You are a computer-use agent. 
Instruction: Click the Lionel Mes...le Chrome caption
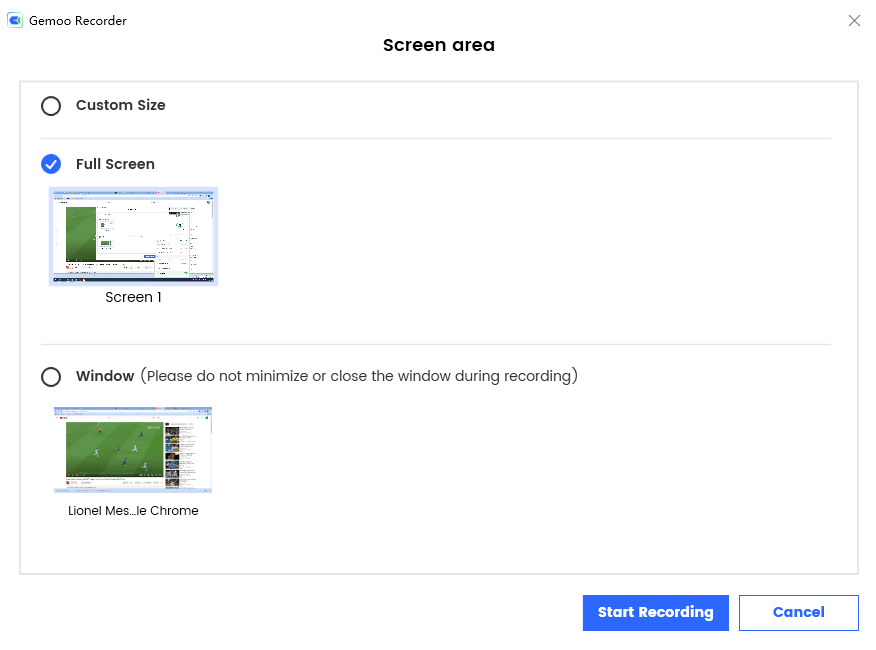tap(133, 511)
